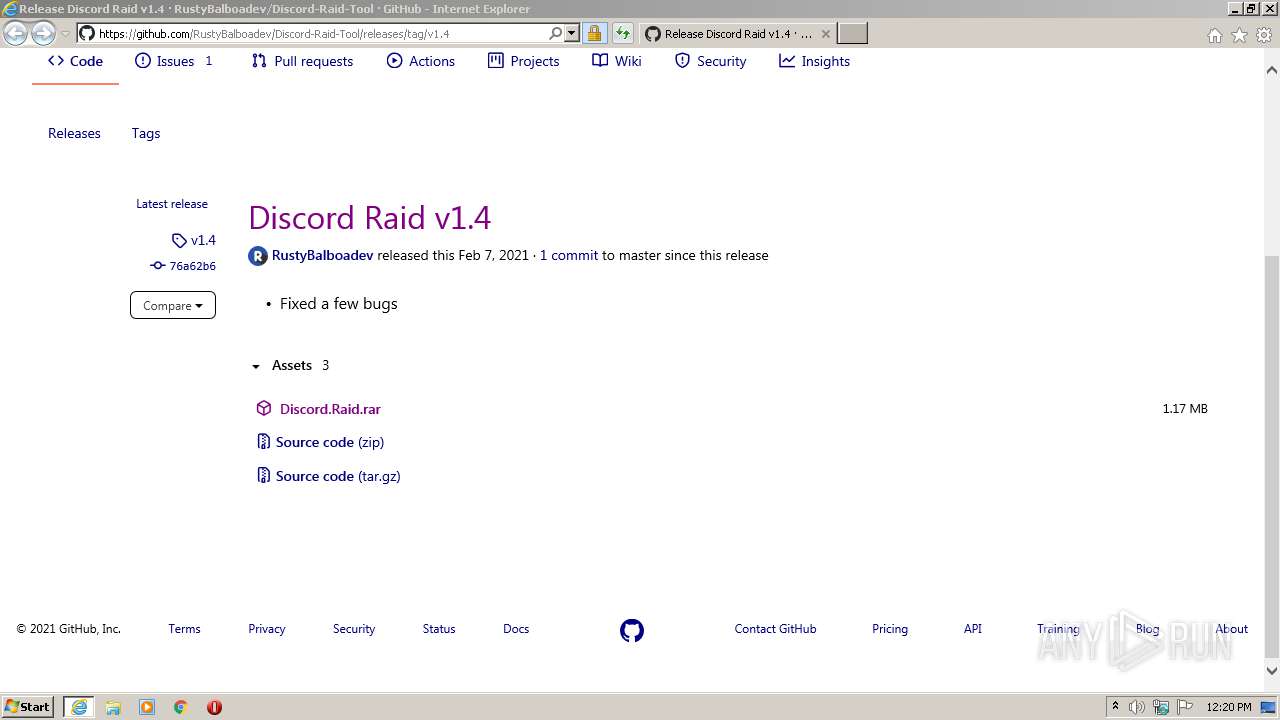Click the zip file icon beside Source code (zip)
1280x720 pixels.
click(264, 442)
